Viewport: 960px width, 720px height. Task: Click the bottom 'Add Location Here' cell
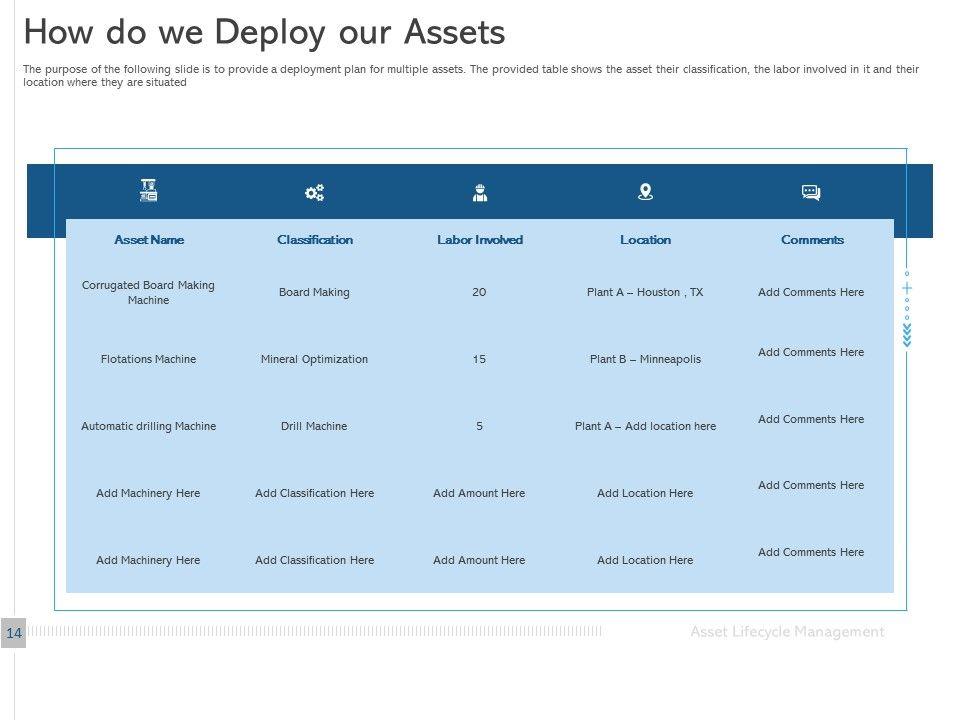click(x=645, y=560)
